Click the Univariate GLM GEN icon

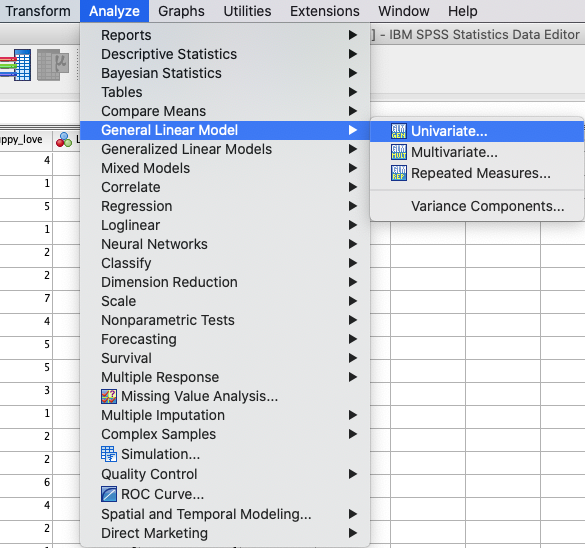(399, 131)
